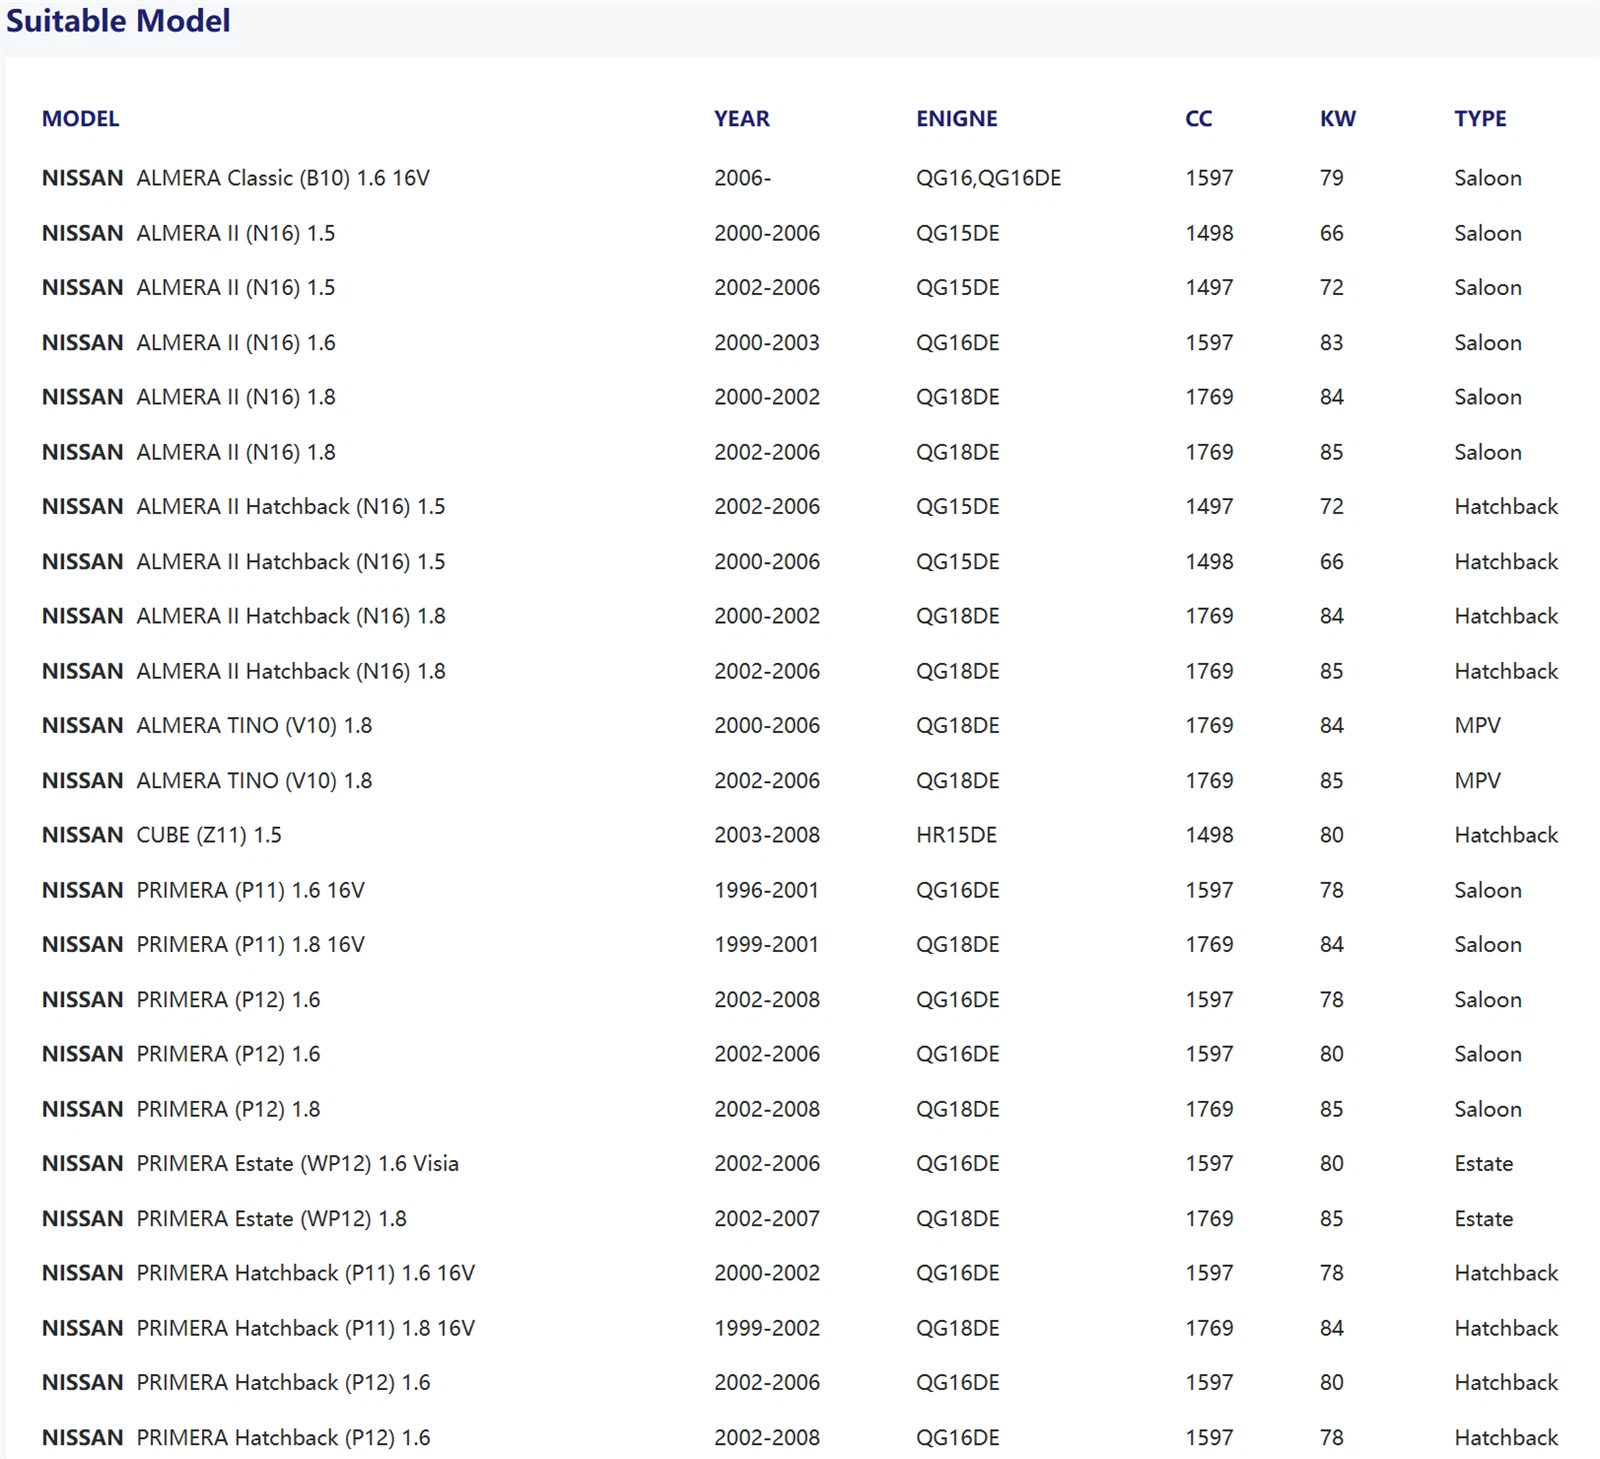This screenshot has height=1459, width=1600.
Task: Click the TYPE column header
Action: coord(1481,119)
